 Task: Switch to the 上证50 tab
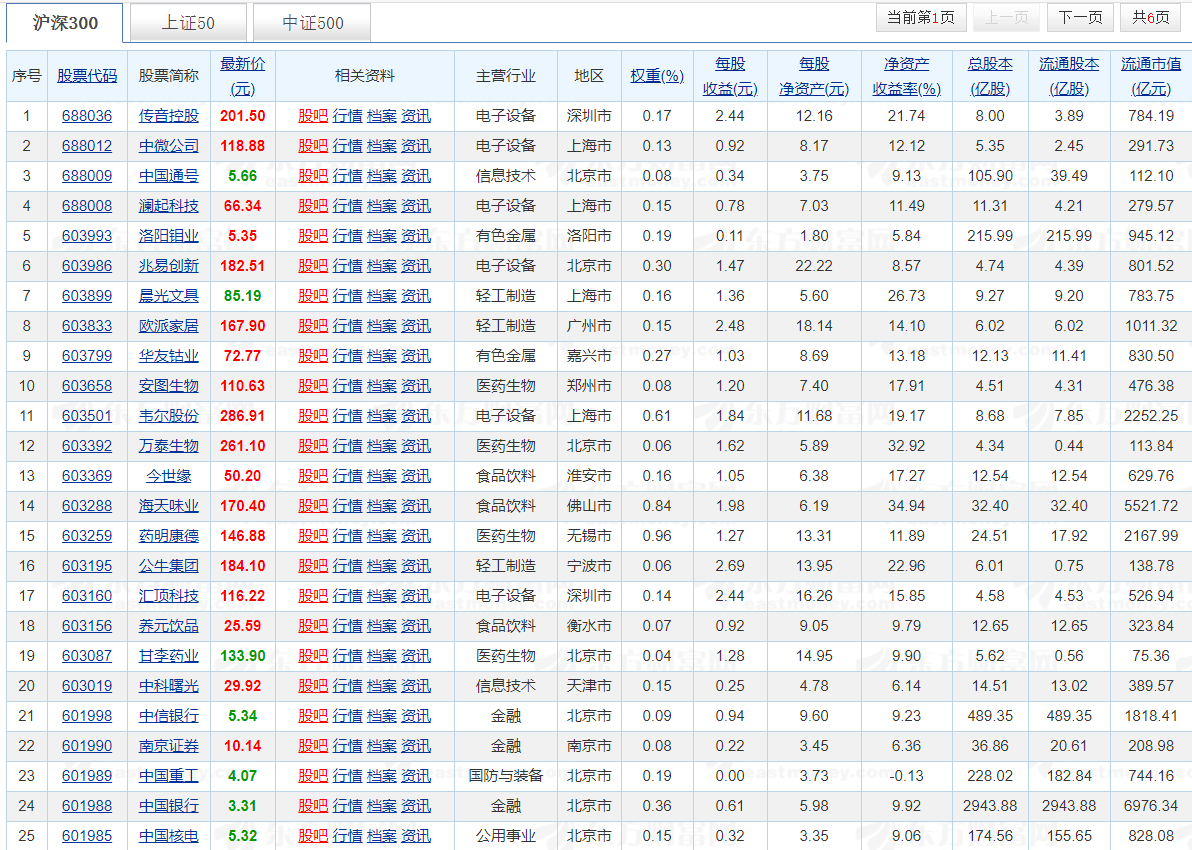(189, 23)
